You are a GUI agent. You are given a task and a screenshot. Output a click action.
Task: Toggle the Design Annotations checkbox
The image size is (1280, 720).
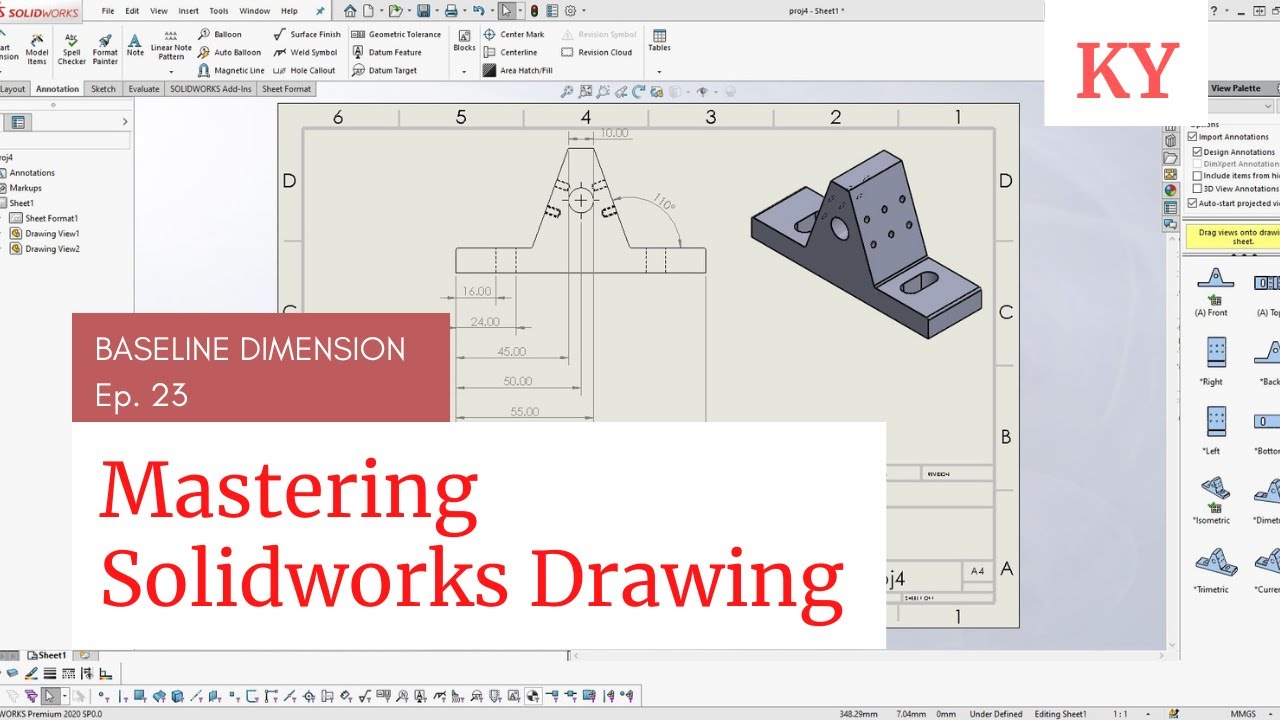(1197, 152)
